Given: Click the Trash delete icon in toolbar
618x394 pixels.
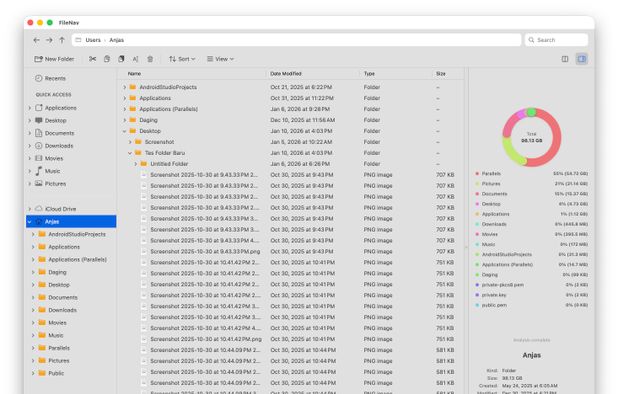Looking at the screenshot, I should [x=150, y=59].
